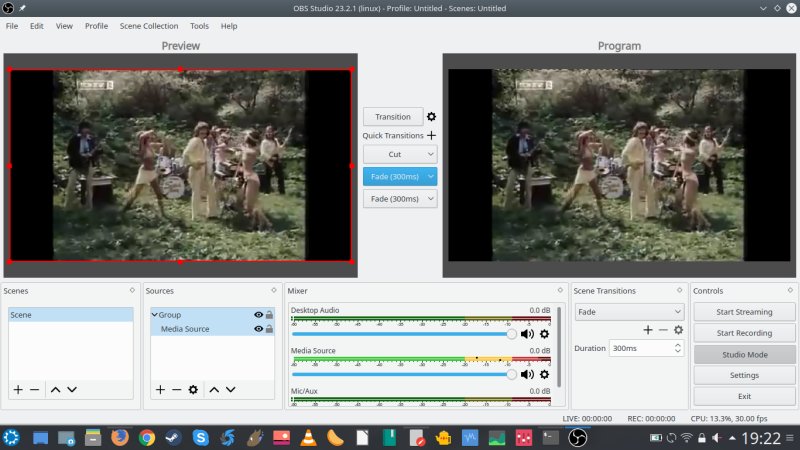800x450 pixels.
Task: Click Start Recording button
Action: point(744,333)
